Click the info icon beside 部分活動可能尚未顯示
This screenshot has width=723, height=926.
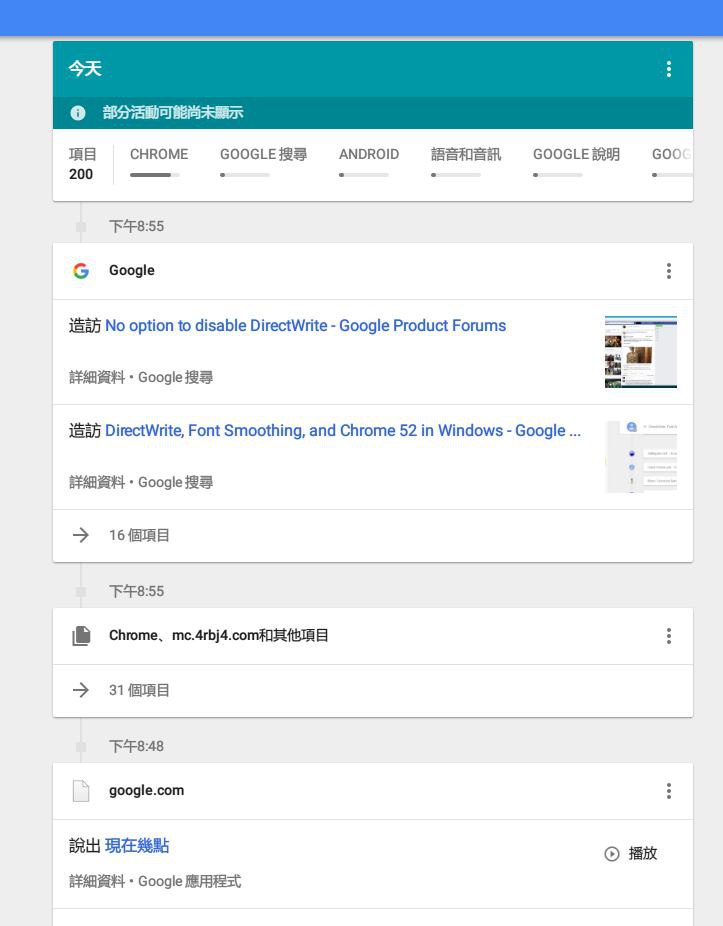pyautogui.click(x=78, y=113)
